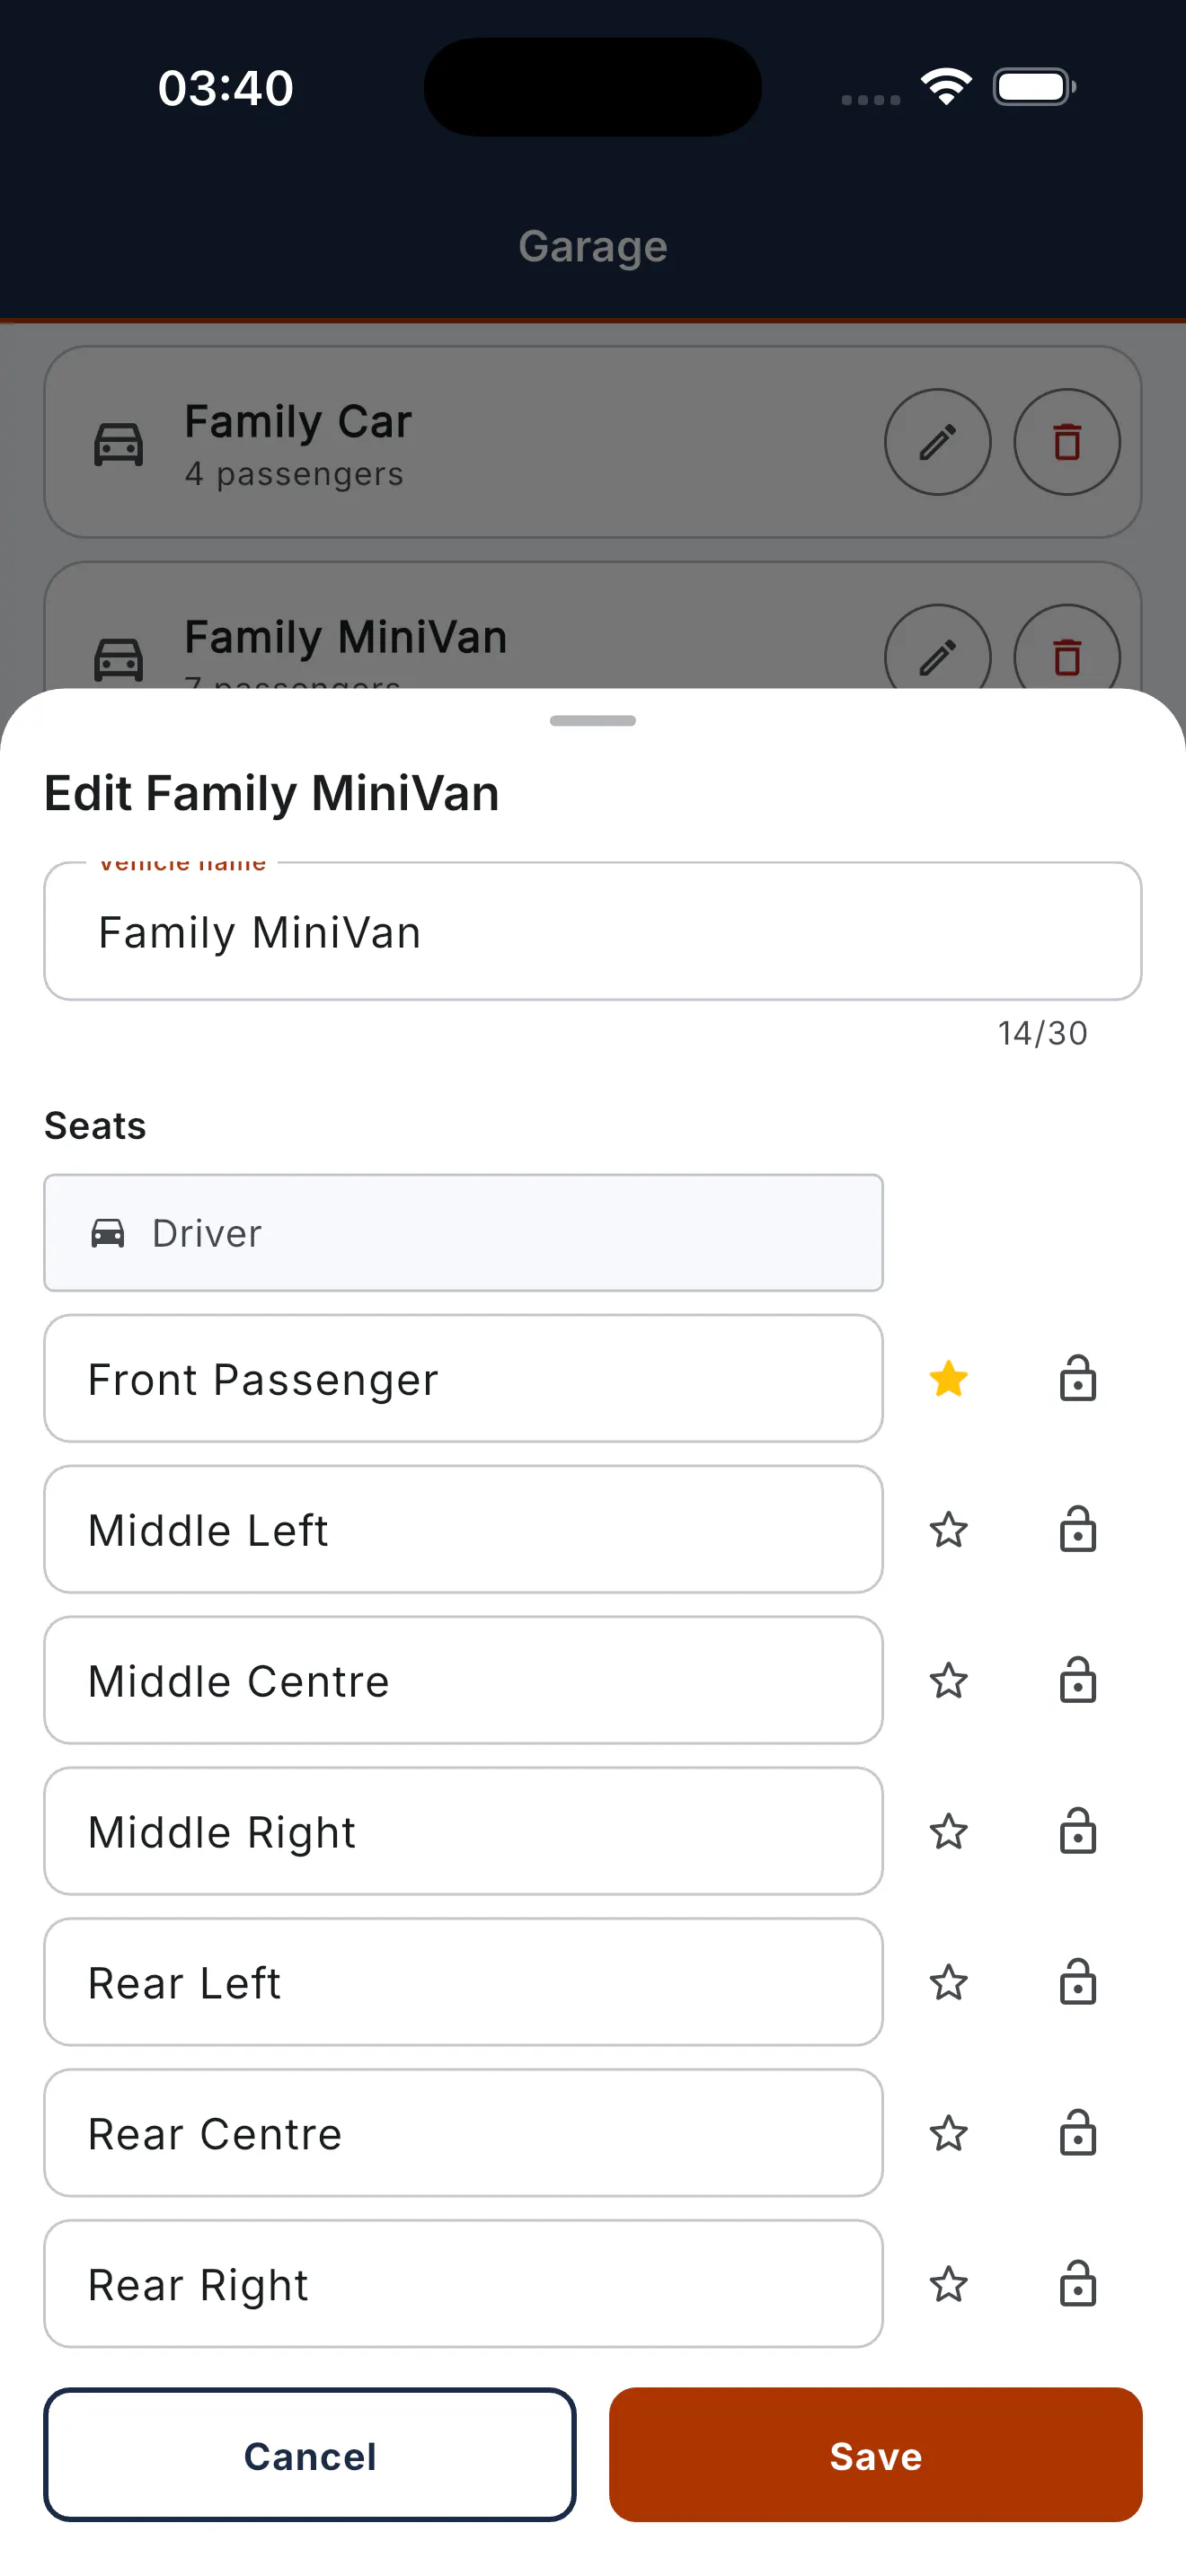The image size is (1186, 2576).
Task: Star the Rear Centre seat
Action: 948,2134
